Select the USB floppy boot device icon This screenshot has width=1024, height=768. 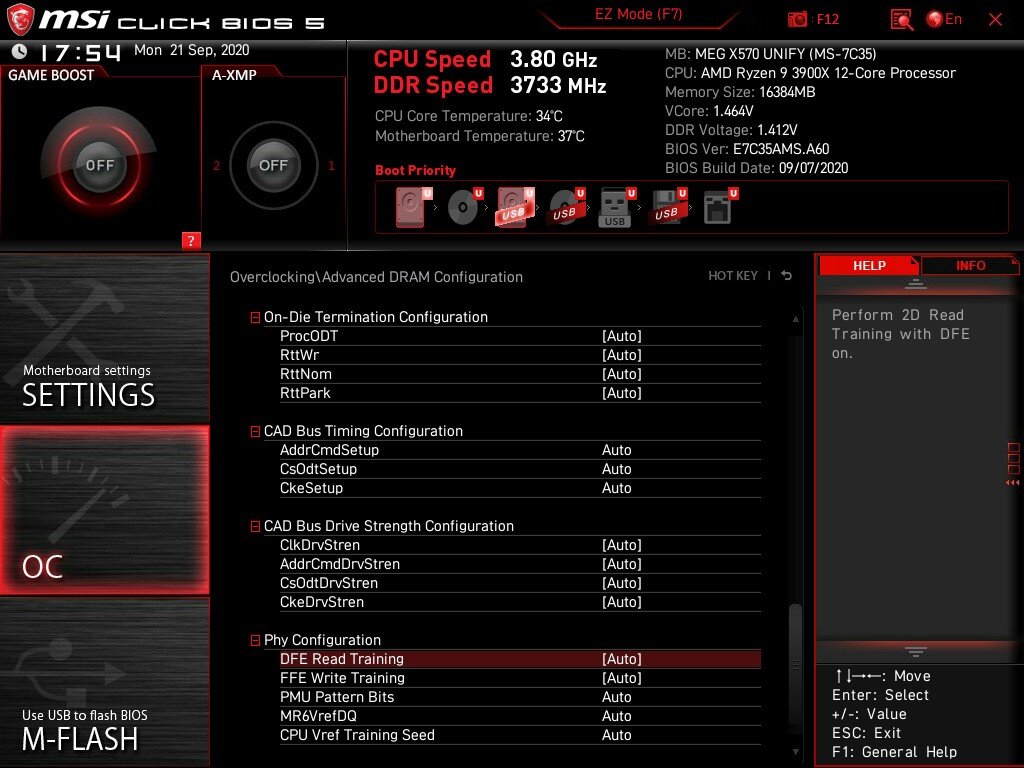(667, 207)
